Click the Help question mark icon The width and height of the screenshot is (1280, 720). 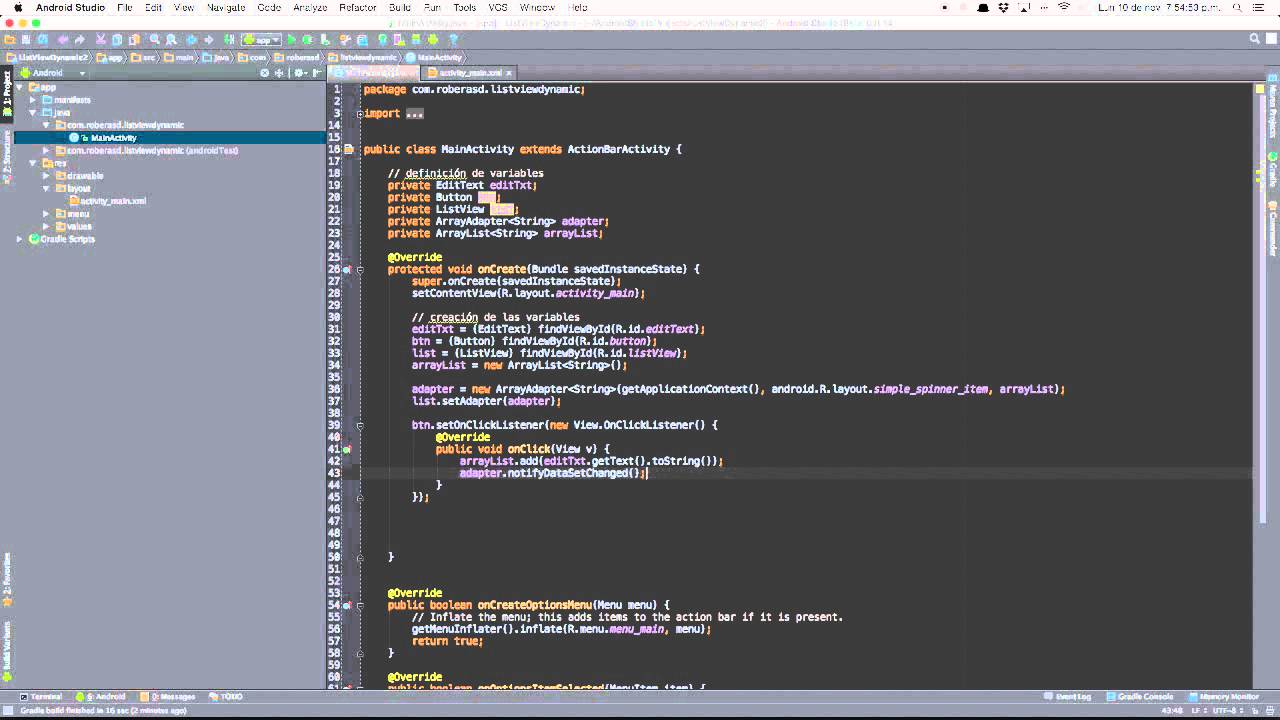pos(453,40)
